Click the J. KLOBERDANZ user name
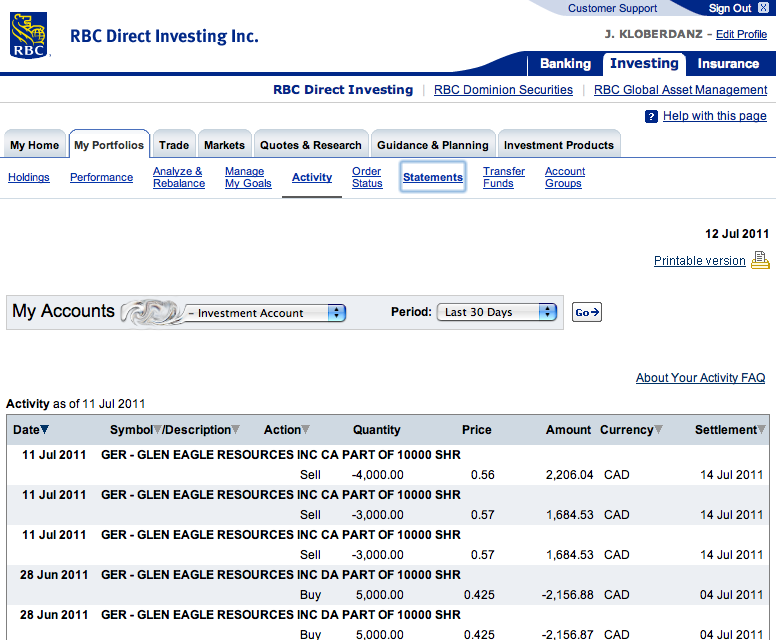The height and width of the screenshot is (640, 776). pos(653,34)
